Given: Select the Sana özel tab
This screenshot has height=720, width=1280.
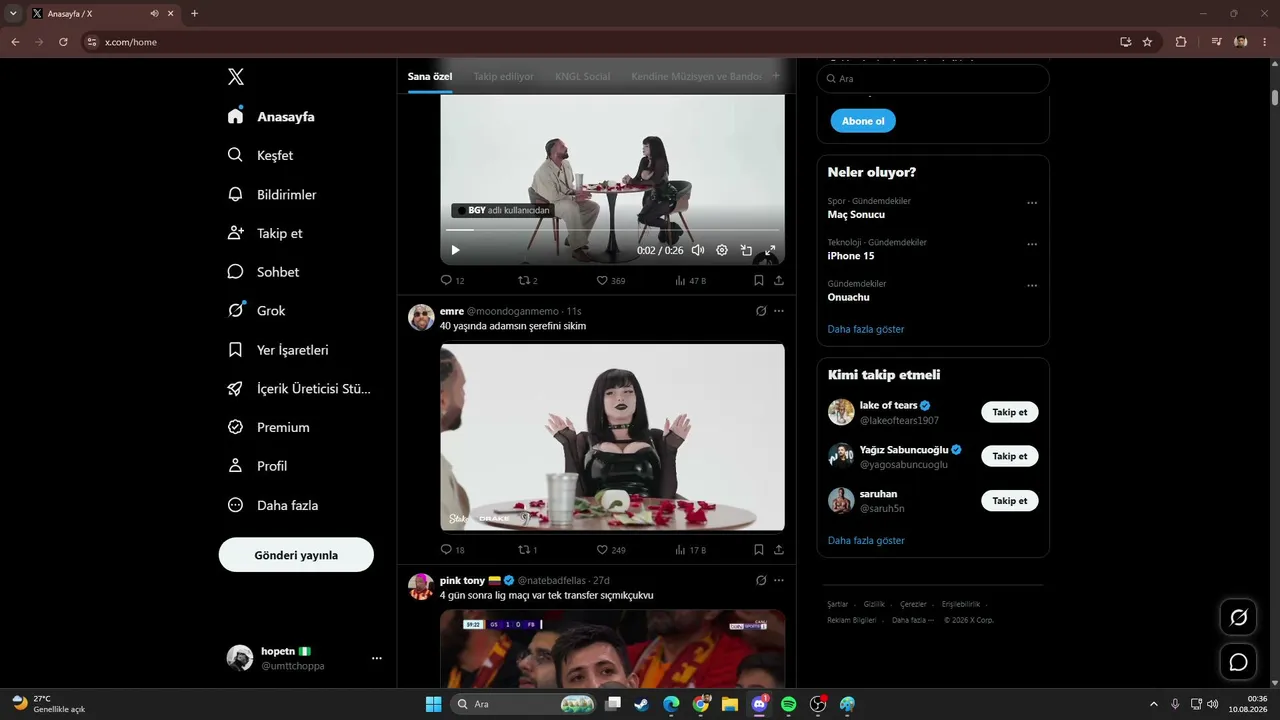Looking at the screenshot, I should [430, 76].
